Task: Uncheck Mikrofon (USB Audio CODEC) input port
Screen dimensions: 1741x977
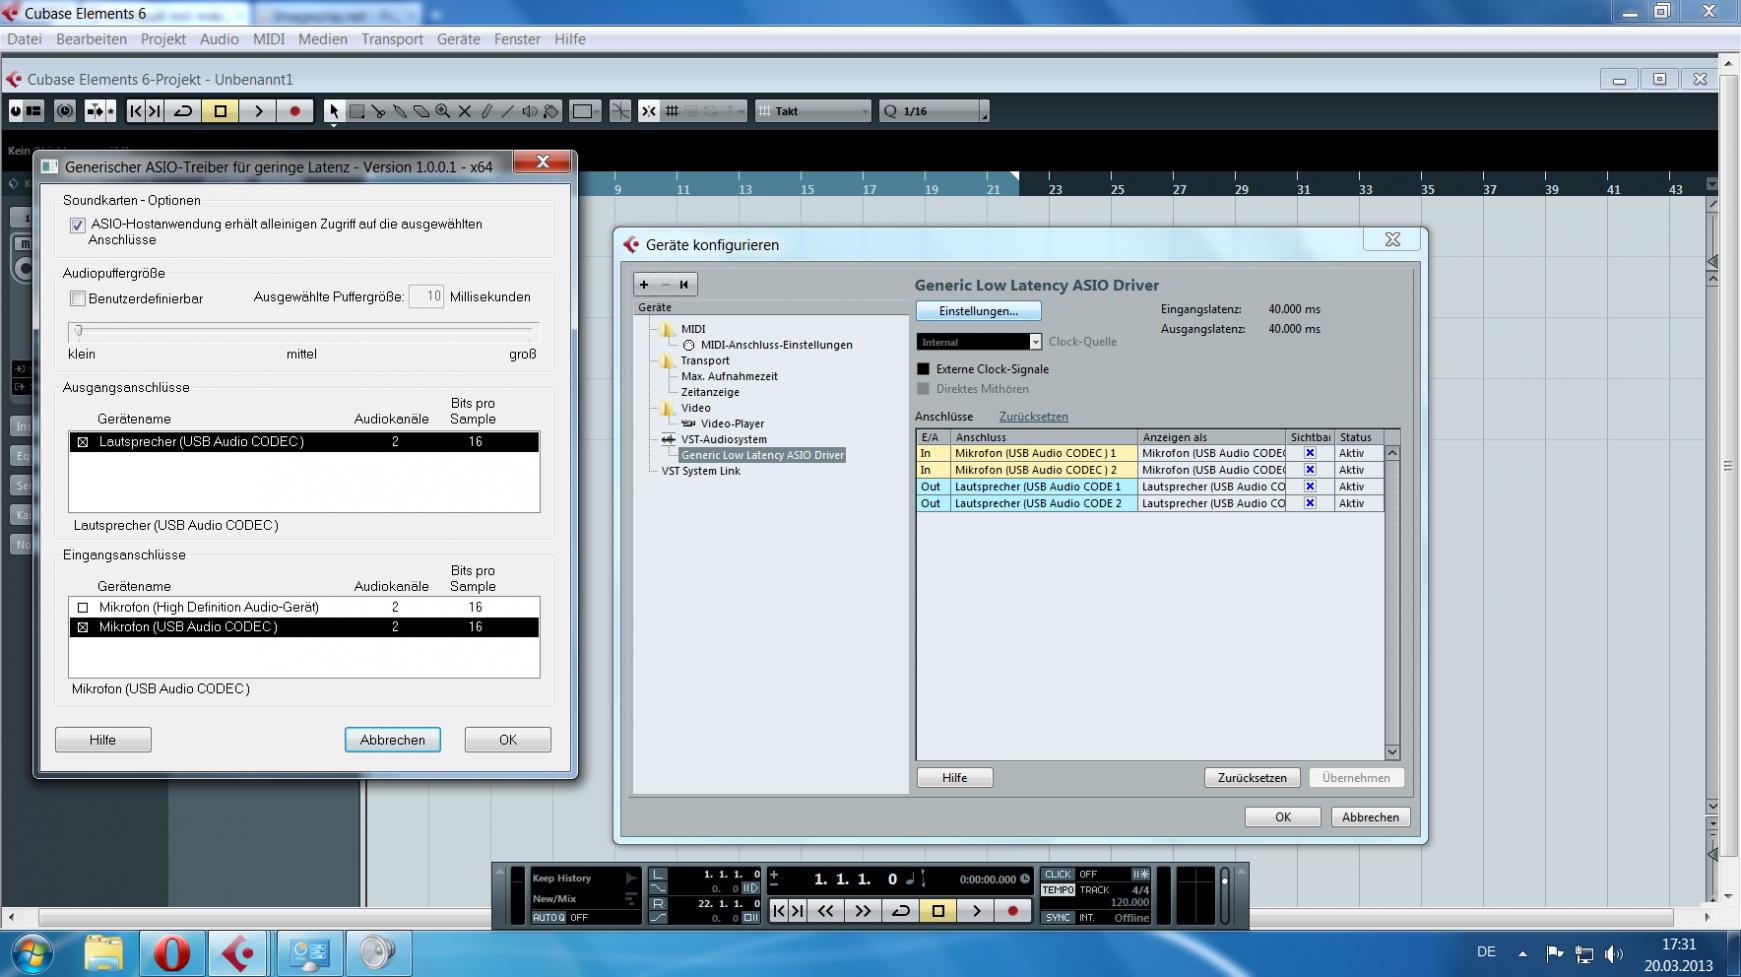Action: pos(83,627)
